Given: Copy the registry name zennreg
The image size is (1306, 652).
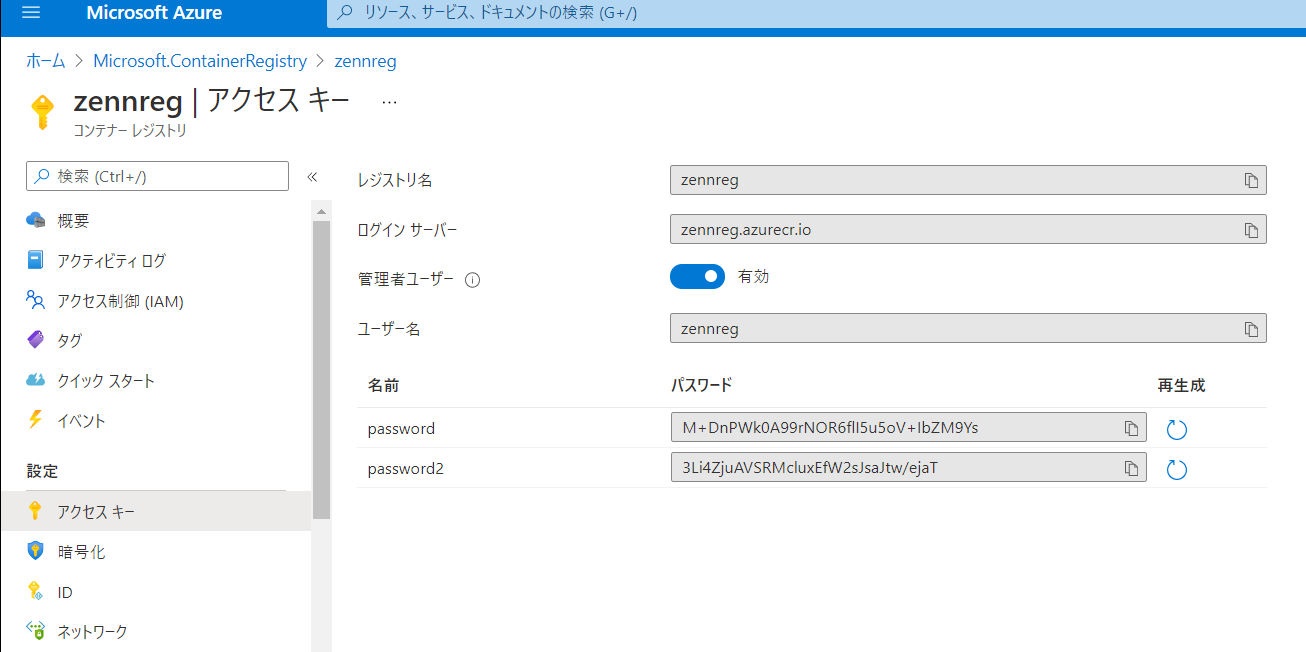Looking at the screenshot, I should [x=1251, y=181].
